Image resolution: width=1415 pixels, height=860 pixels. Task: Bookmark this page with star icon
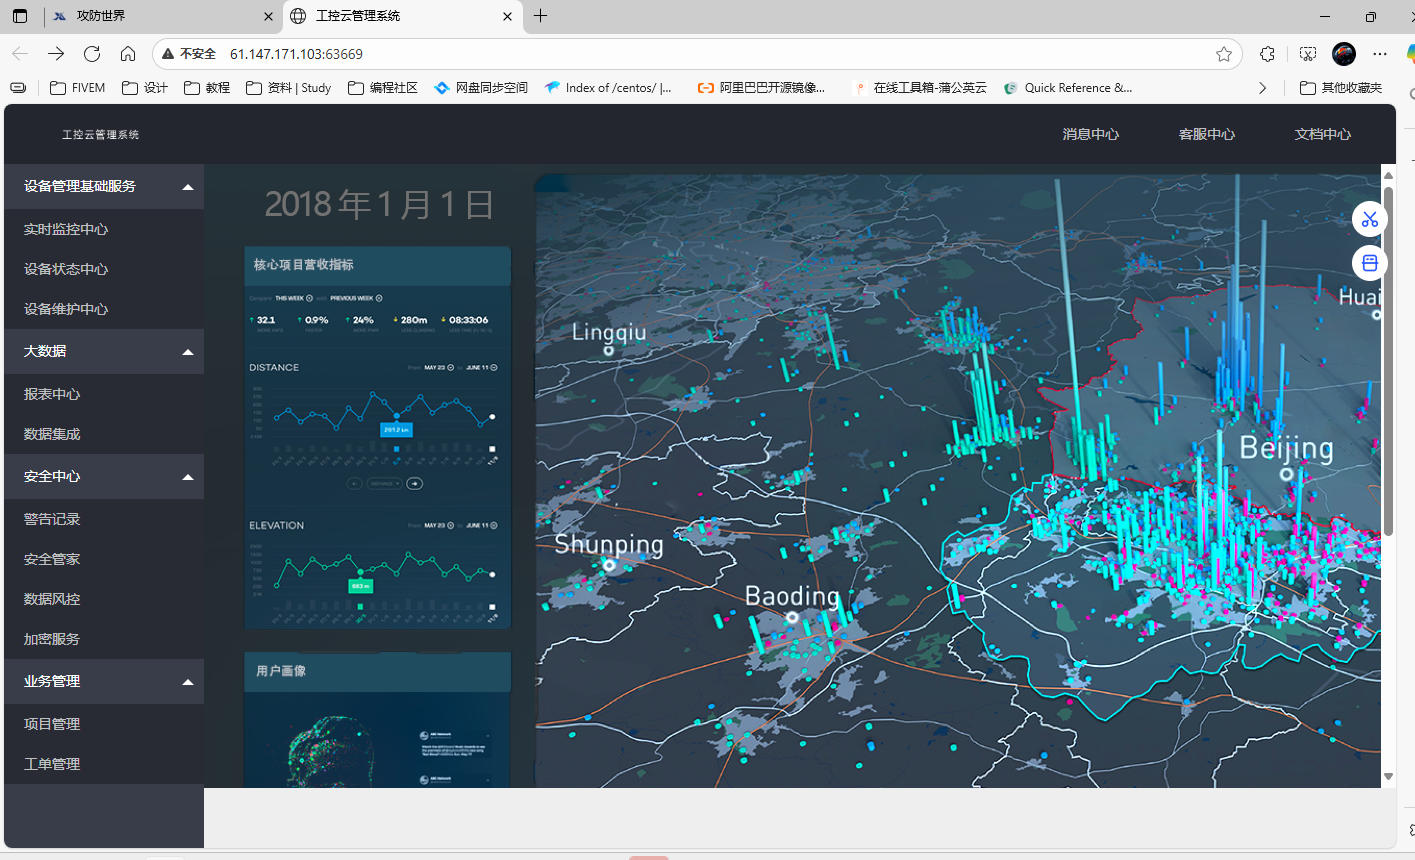(x=1224, y=54)
